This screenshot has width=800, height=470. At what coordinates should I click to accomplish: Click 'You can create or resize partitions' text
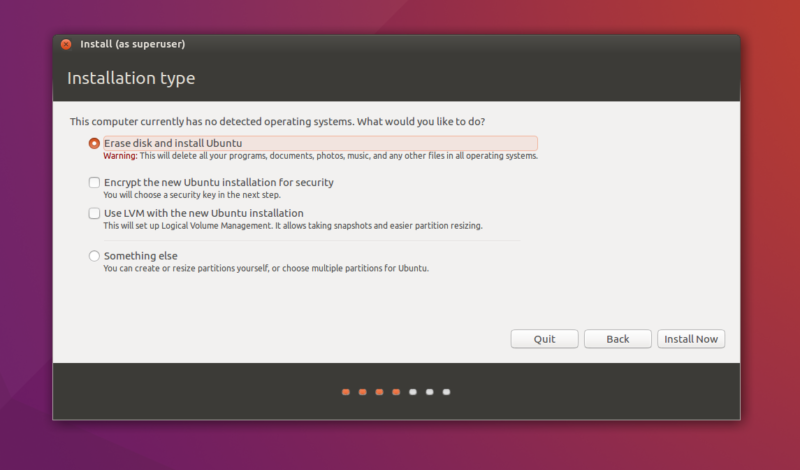coord(266,268)
